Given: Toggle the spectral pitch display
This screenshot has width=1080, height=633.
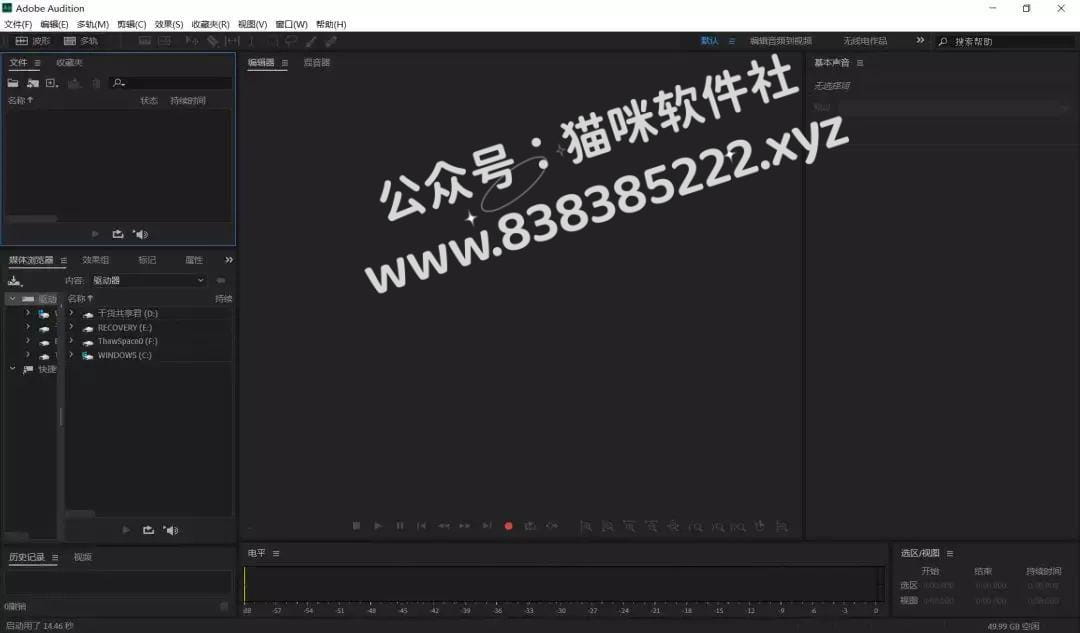Looking at the screenshot, I should coord(165,41).
